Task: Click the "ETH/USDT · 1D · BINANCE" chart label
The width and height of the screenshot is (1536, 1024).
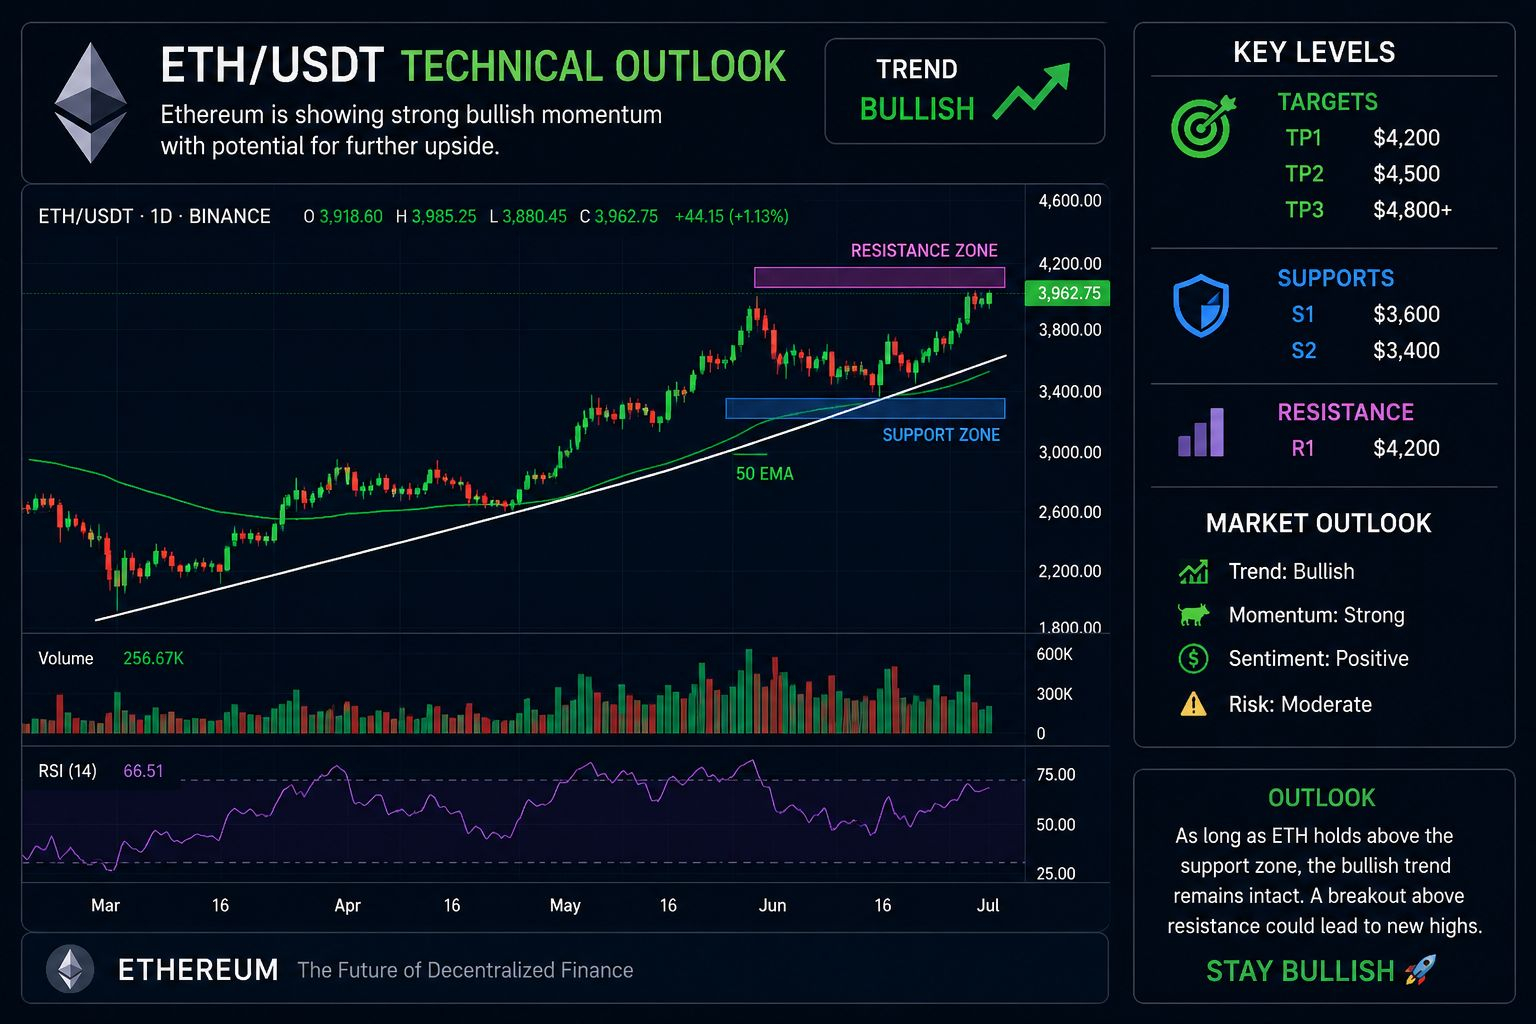Action: 154,216
